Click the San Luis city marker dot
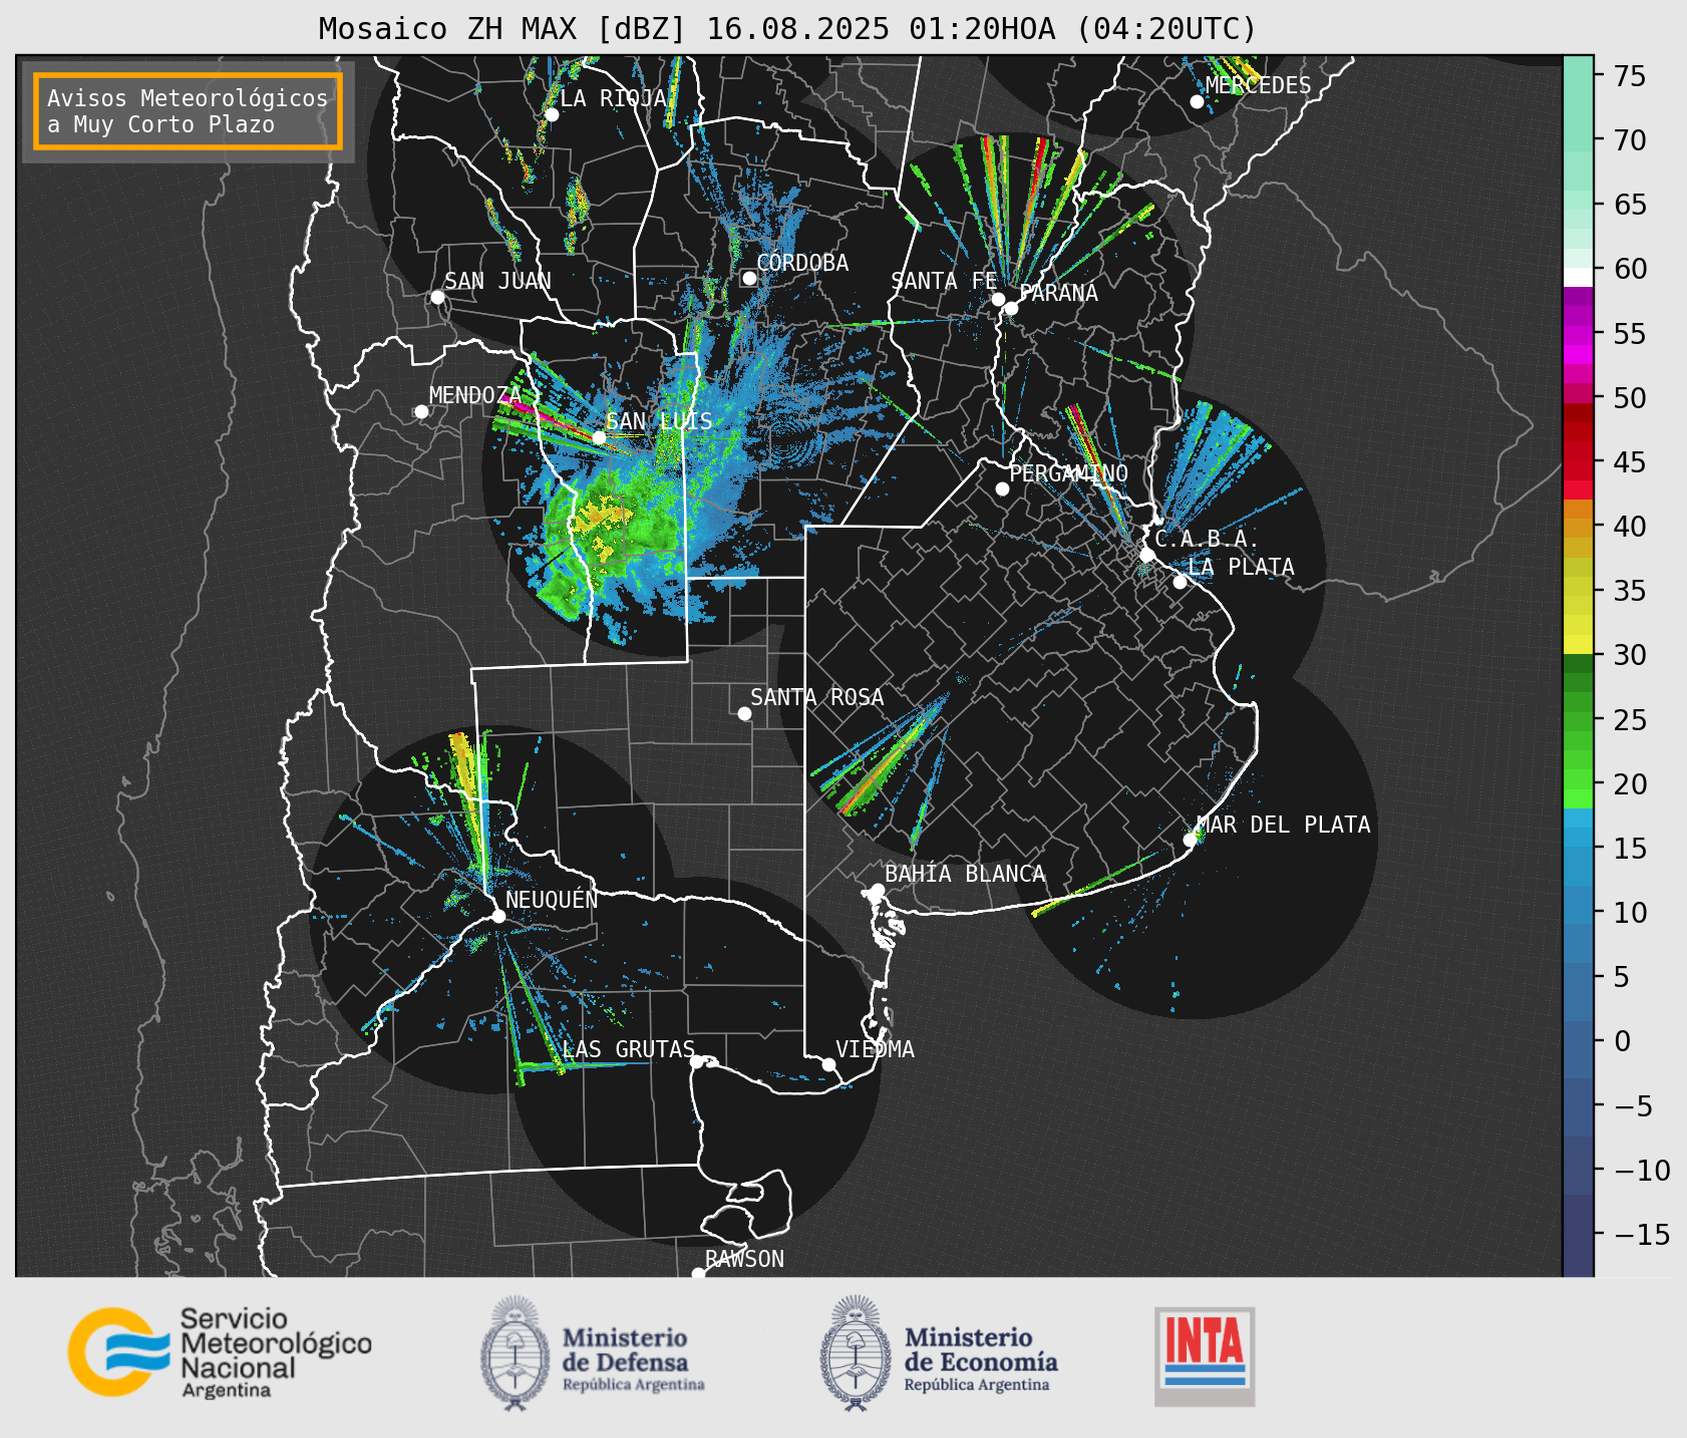The height and width of the screenshot is (1438, 1687). click(x=599, y=437)
